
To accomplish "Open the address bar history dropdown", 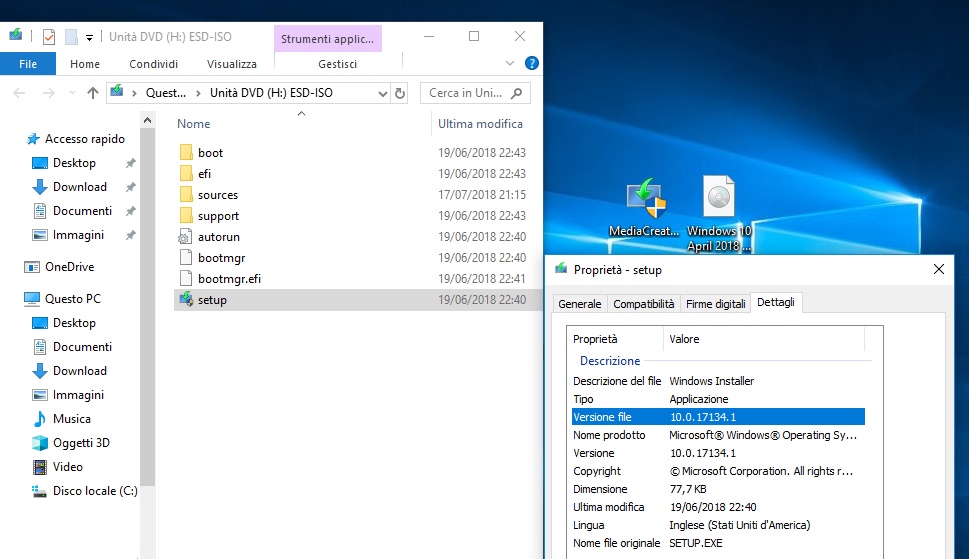I will (383, 93).
